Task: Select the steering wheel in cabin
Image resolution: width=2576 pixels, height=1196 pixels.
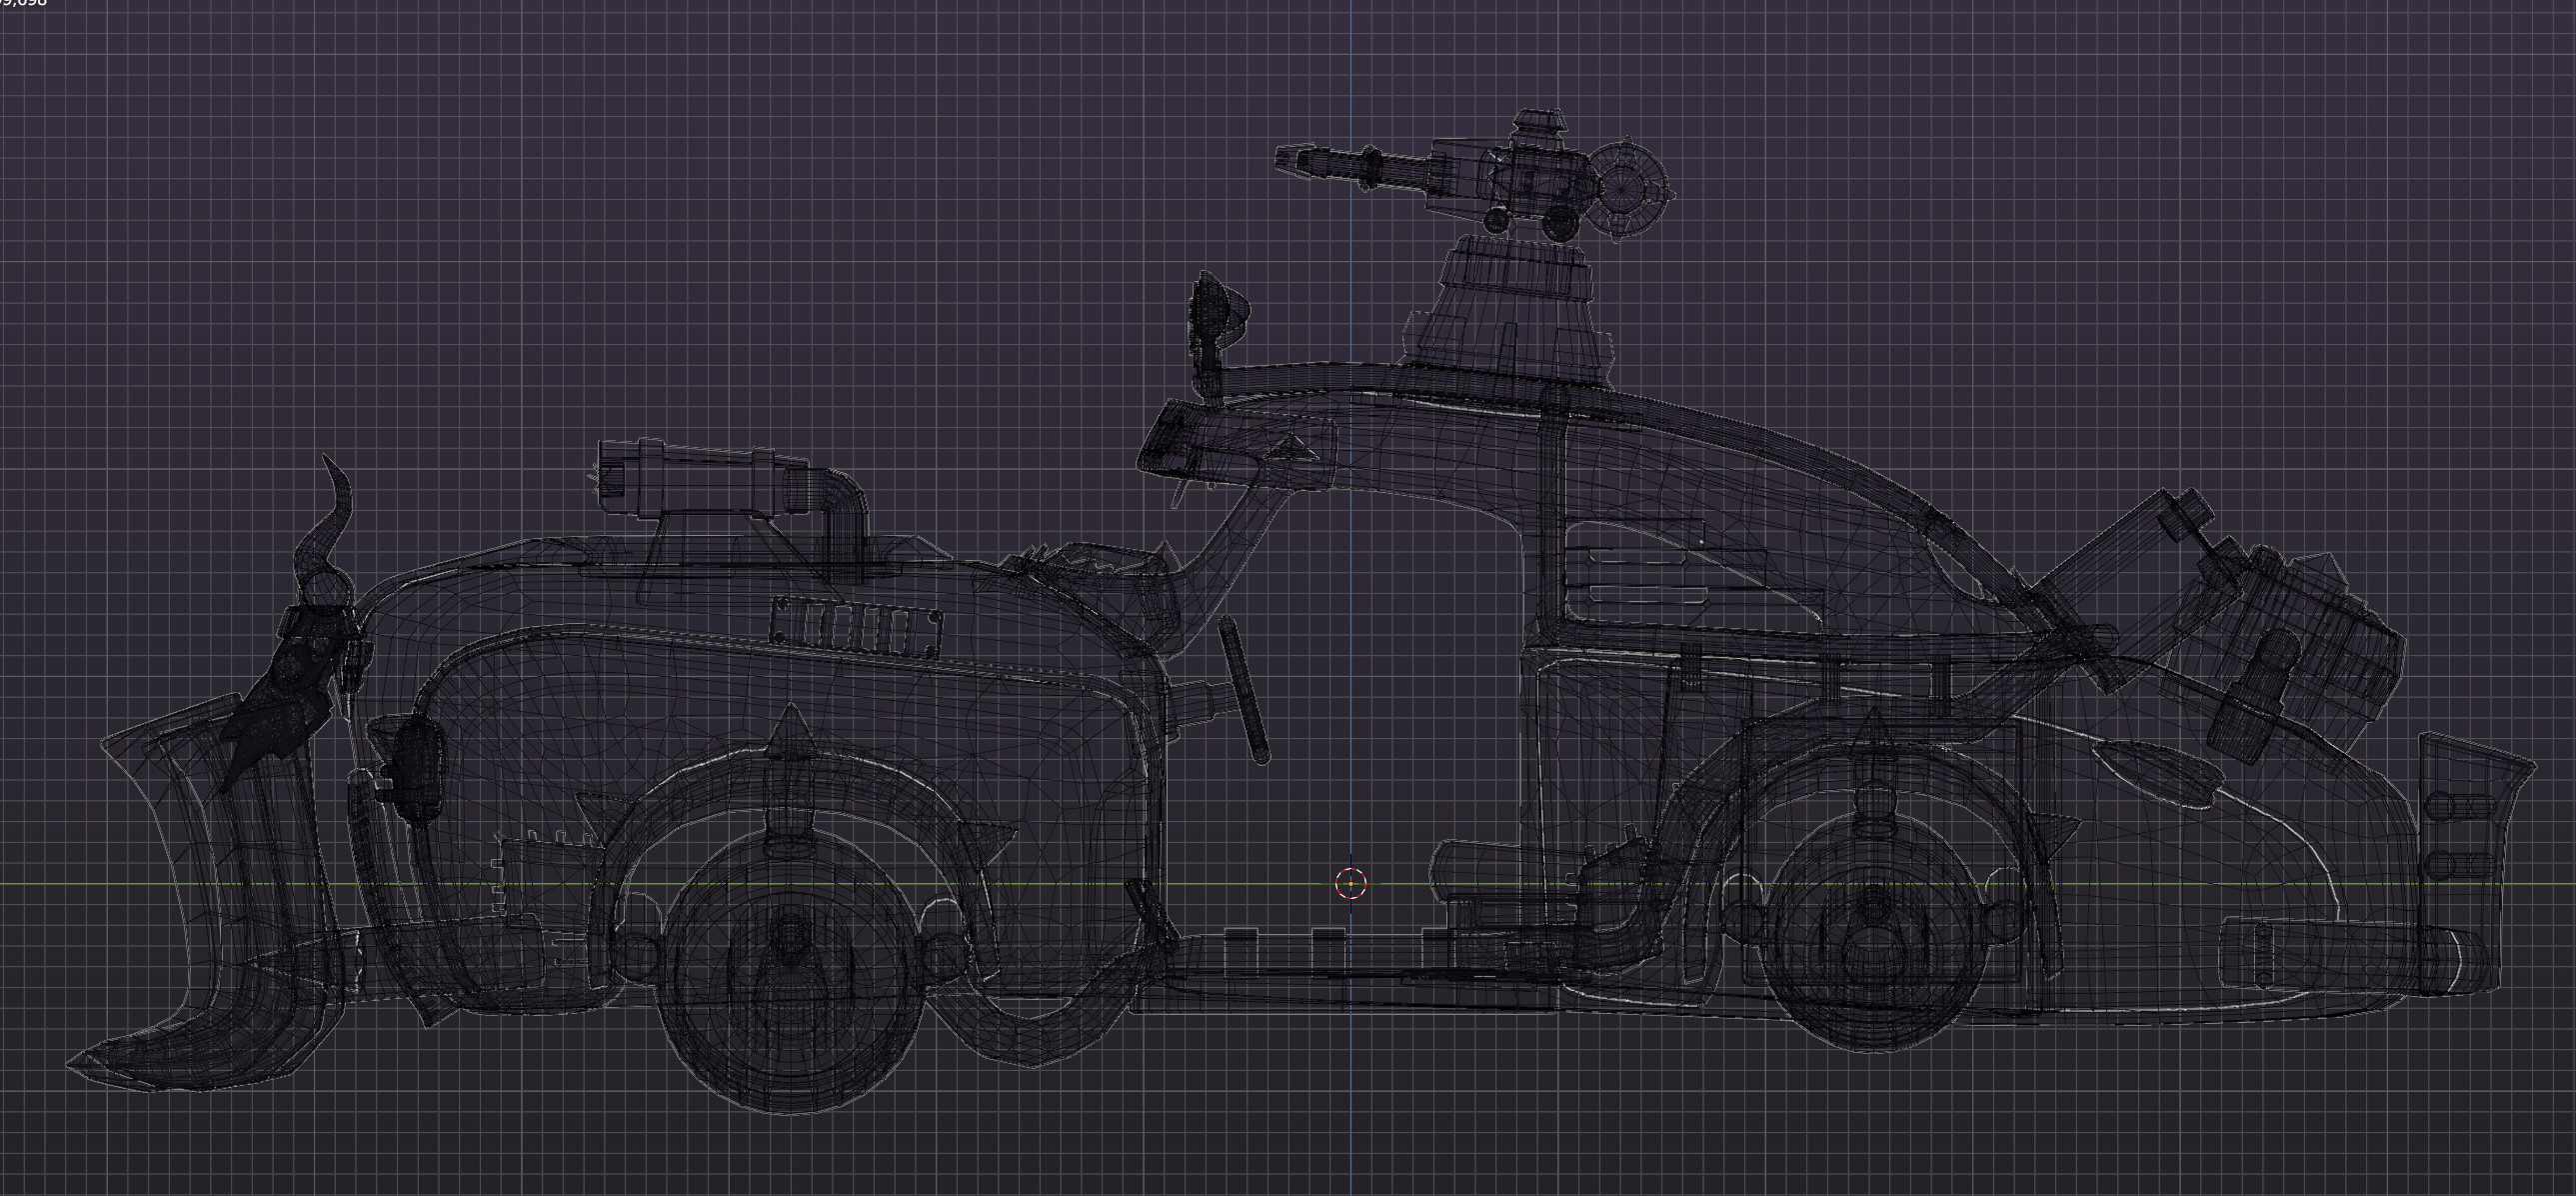Action: coord(1243,690)
